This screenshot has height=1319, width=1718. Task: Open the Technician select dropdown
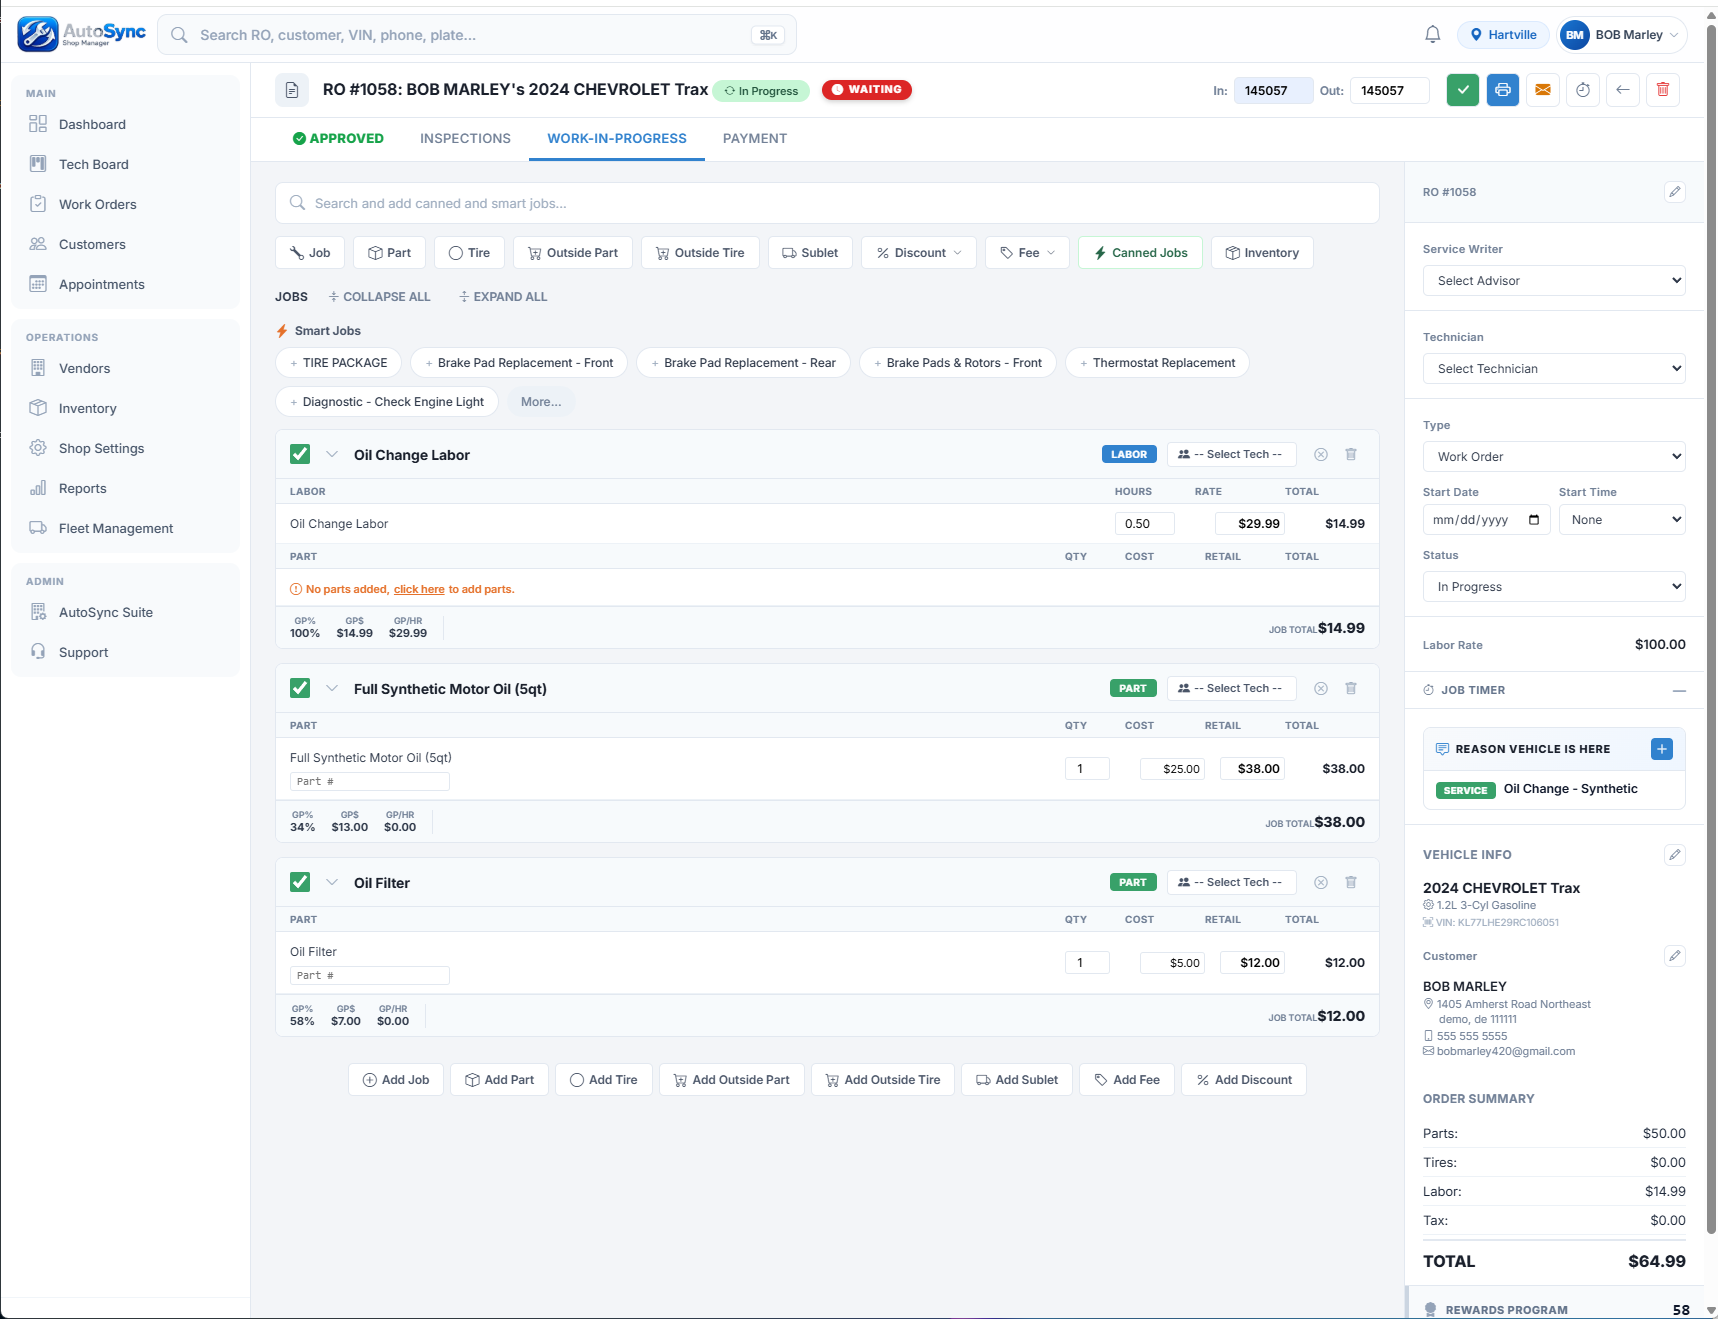click(1554, 369)
